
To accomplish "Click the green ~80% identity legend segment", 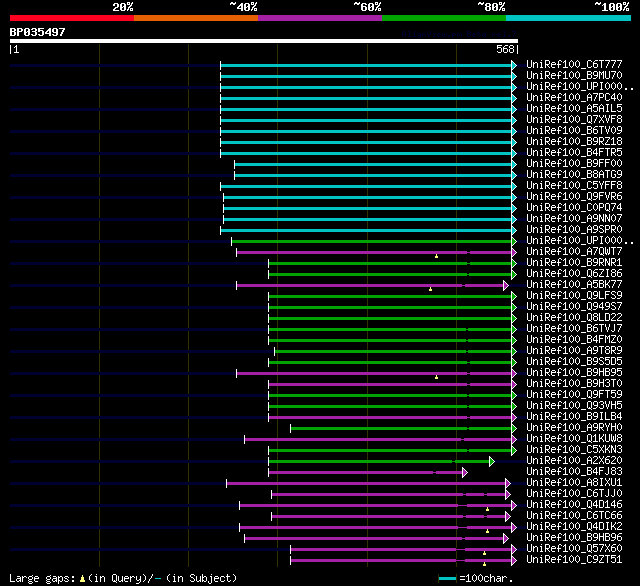I will [x=444, y=18].
